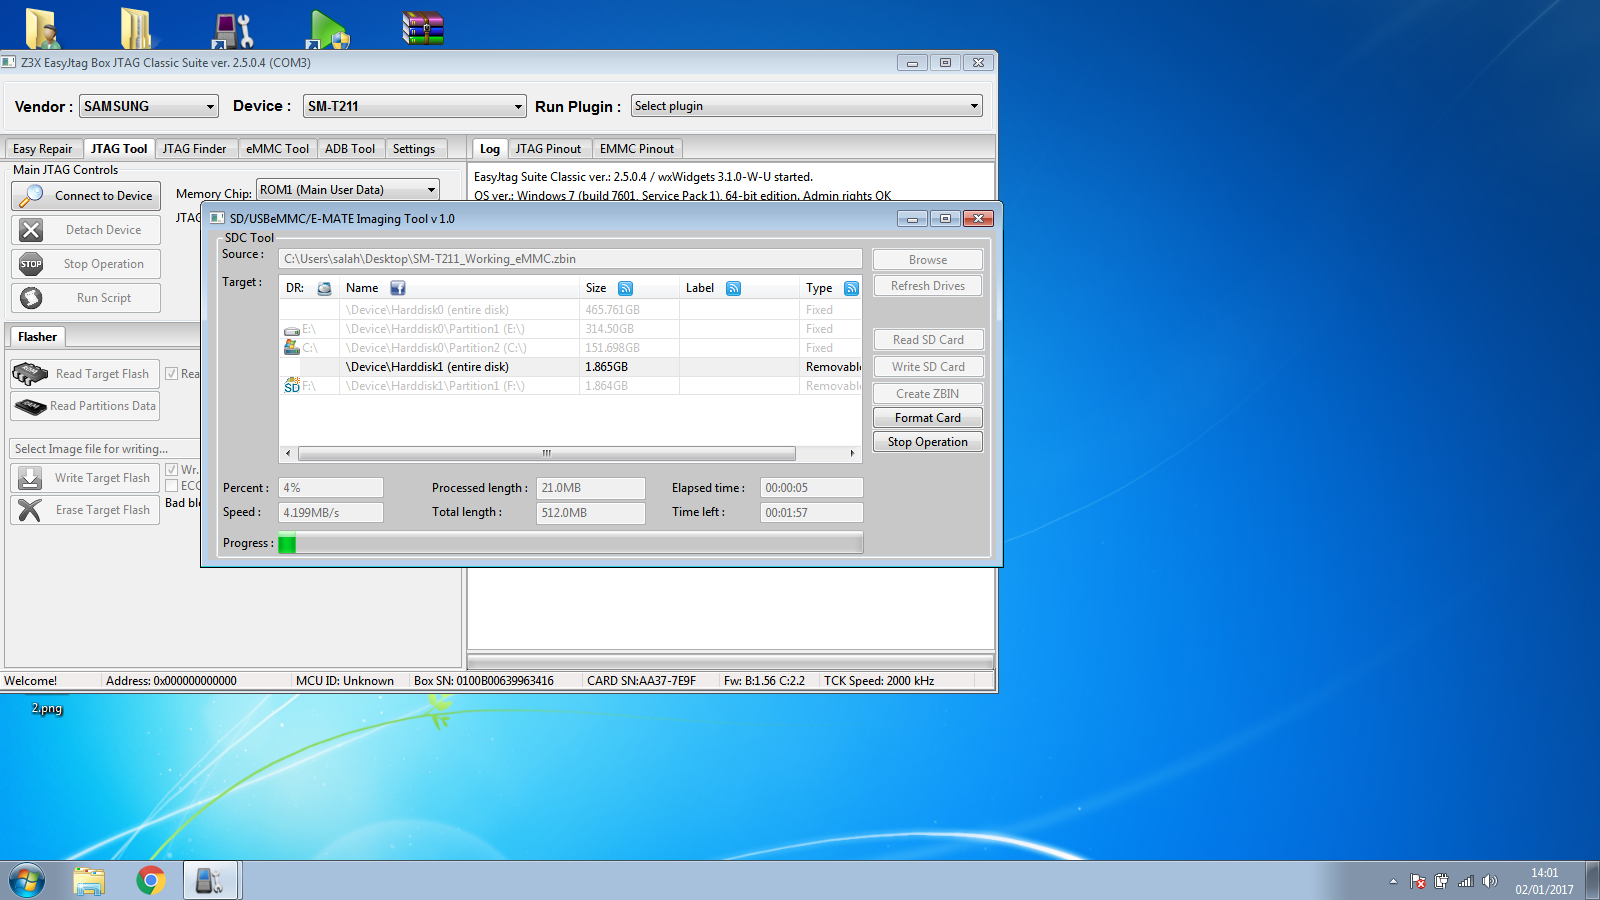Click the Time left field showing 00:01:57
Viewport: 1600px width, 900px height.
click(812, 512)
